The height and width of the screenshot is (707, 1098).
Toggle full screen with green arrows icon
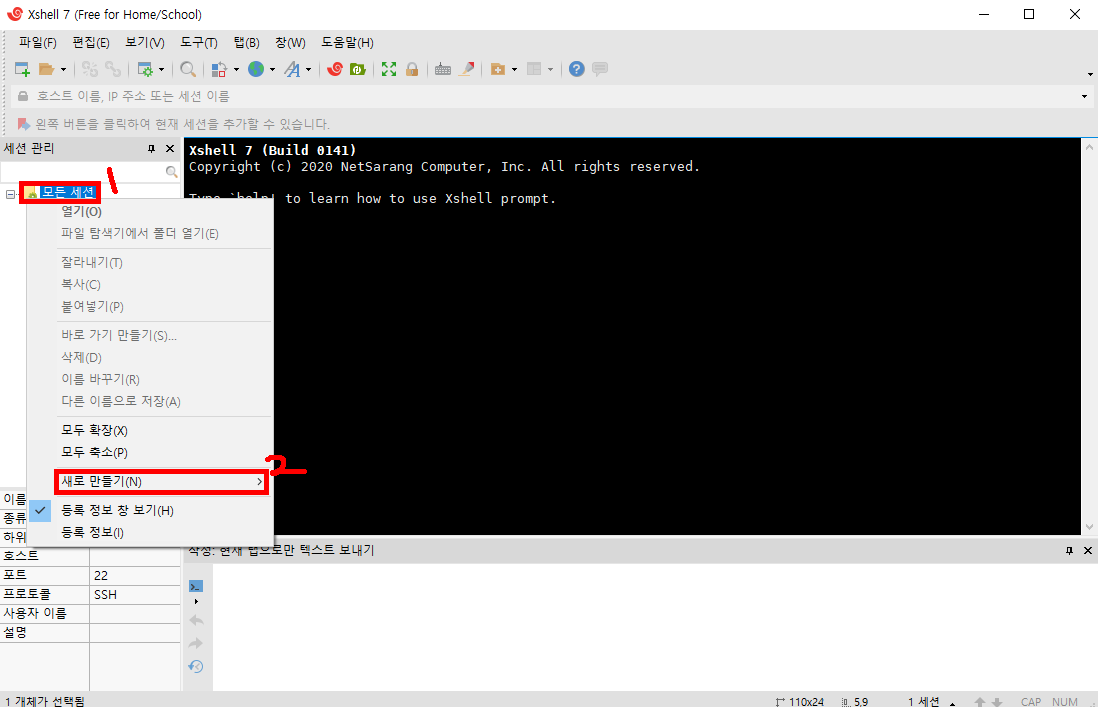[x=389, y=69]
